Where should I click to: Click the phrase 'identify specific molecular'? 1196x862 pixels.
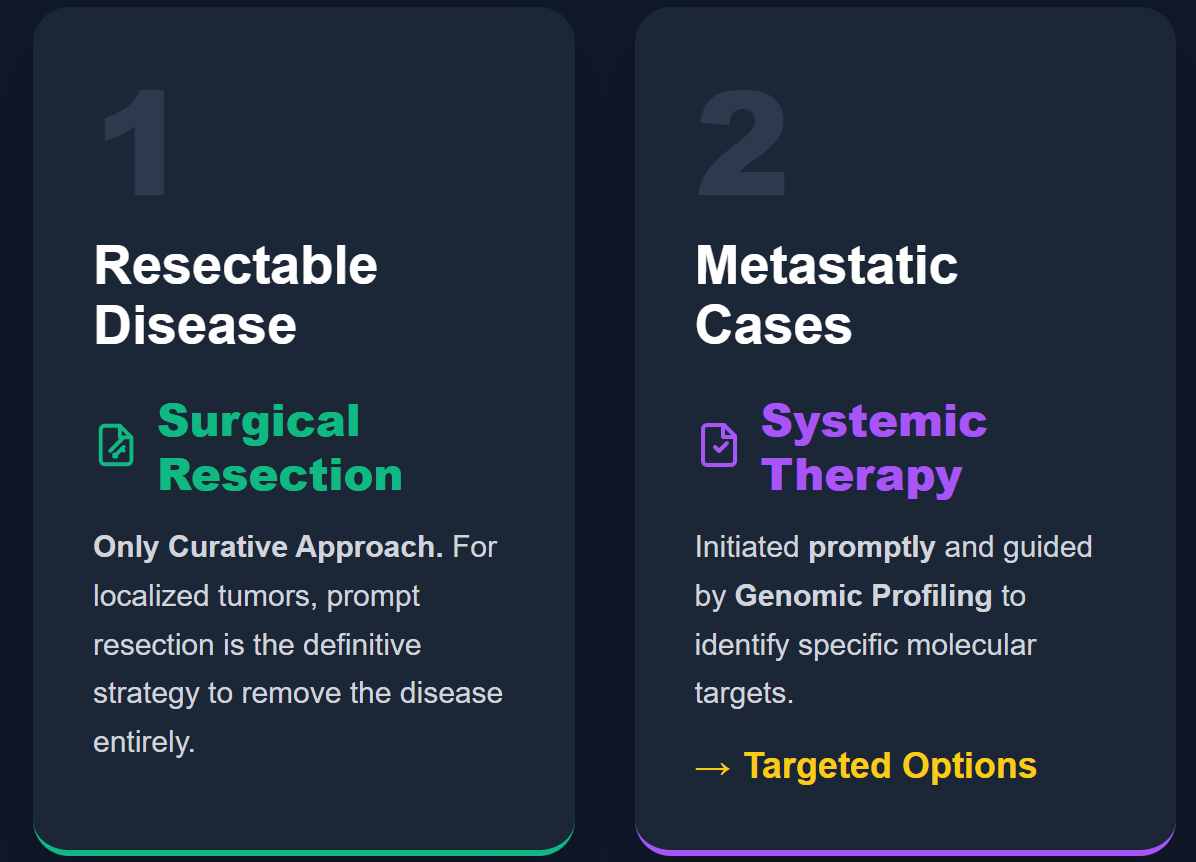pos(865,645)
